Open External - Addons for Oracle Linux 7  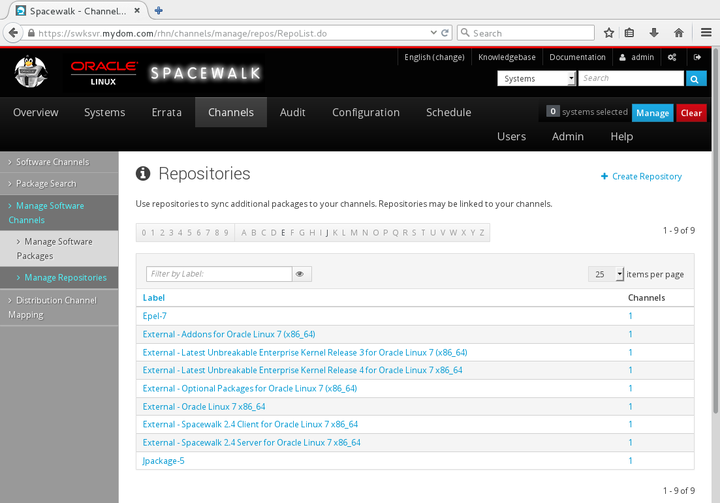(229, 334)
